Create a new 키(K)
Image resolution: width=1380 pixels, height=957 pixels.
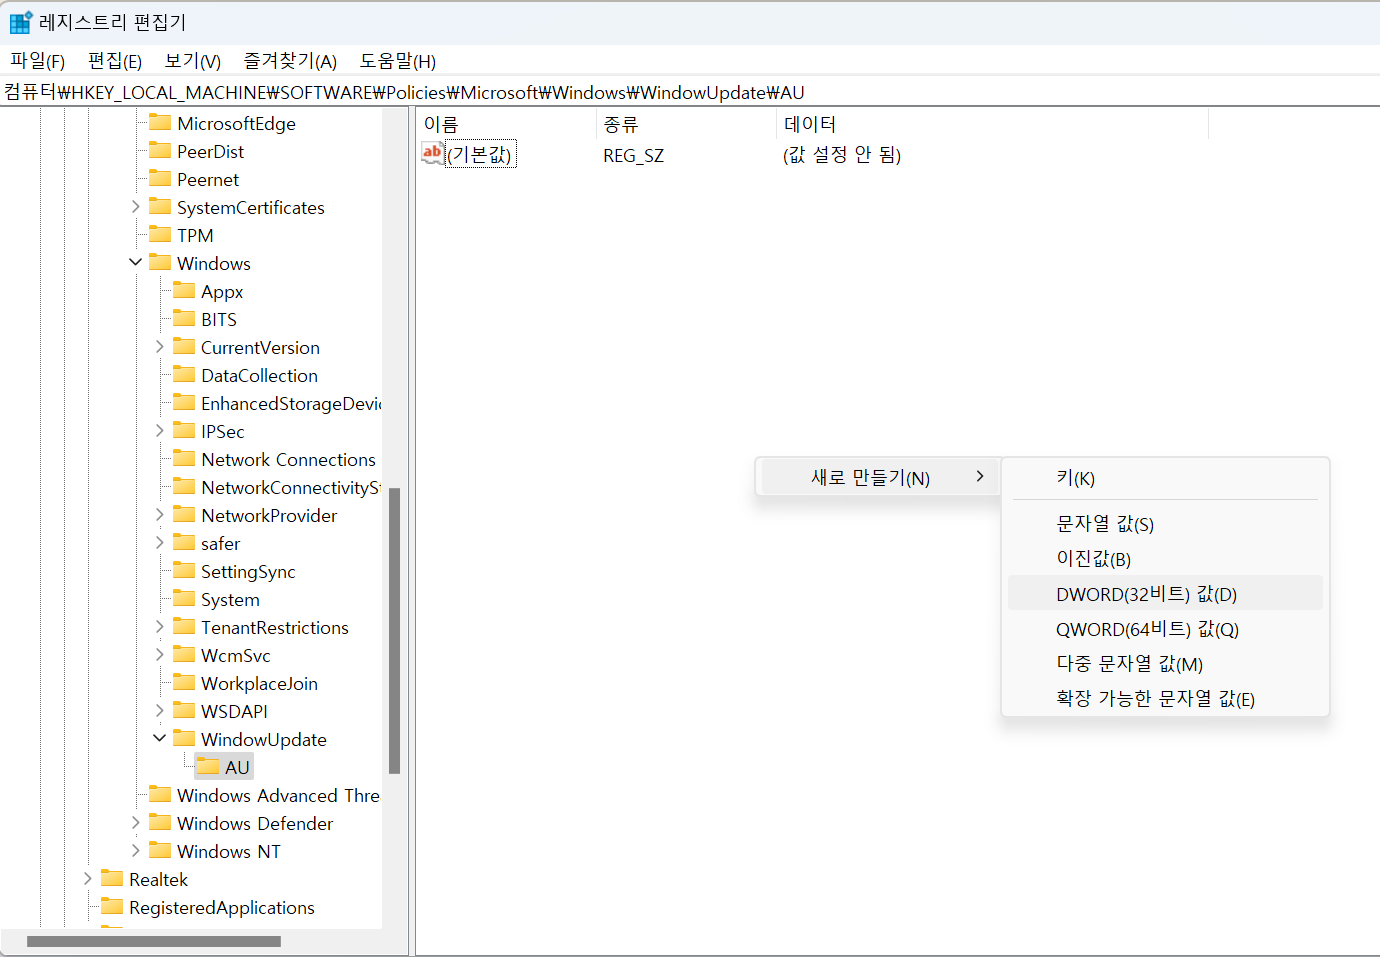click(1165, 478)
